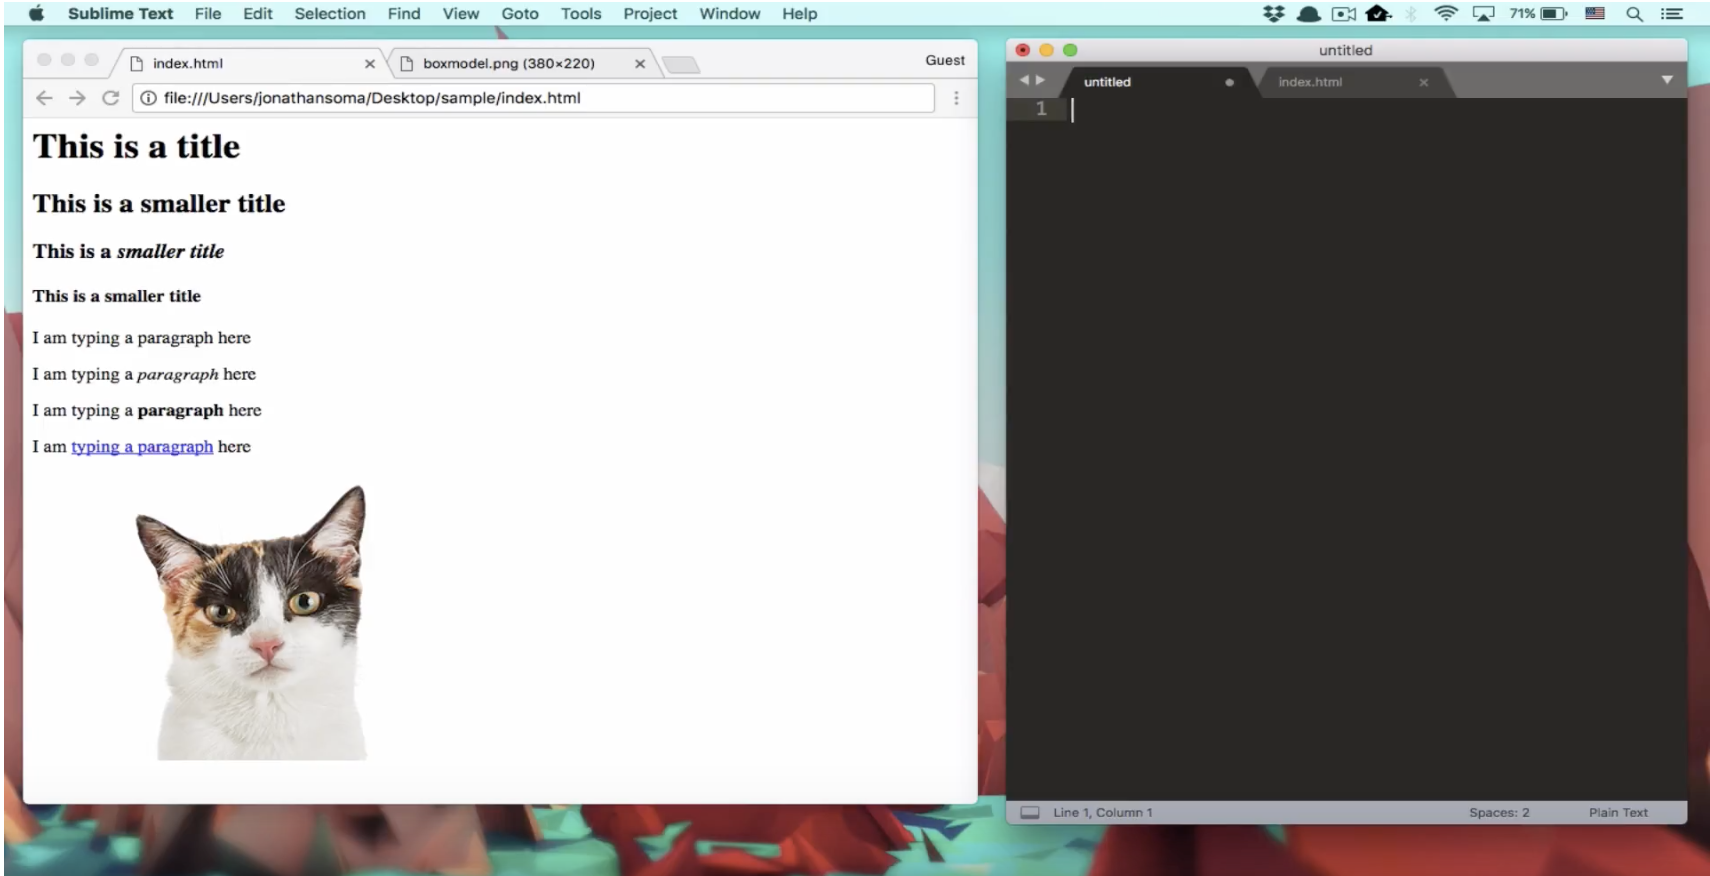Switch to boxmodel.png browser tab

pos(508,63)
